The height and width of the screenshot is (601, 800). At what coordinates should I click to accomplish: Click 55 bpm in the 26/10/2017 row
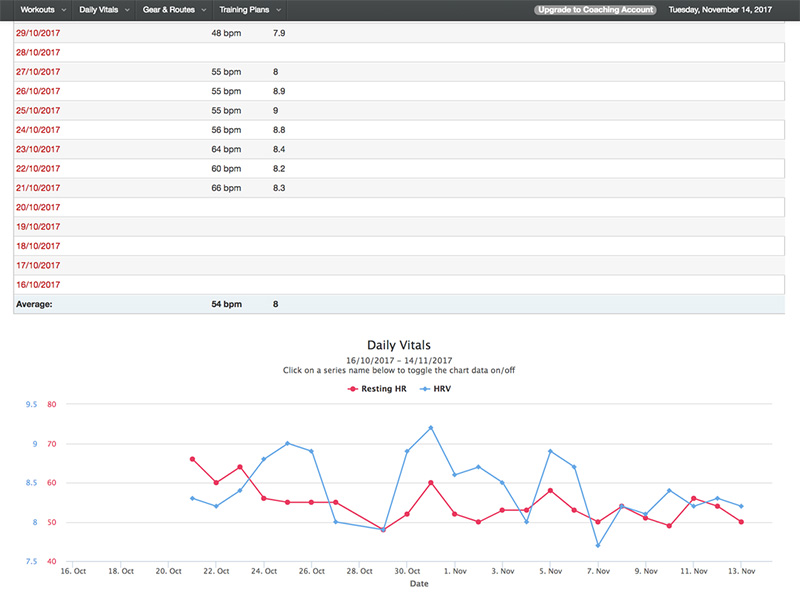pos(226,91)
